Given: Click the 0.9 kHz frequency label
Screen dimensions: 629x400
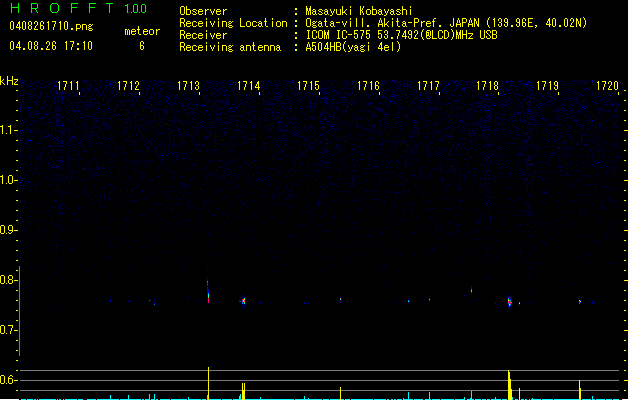Looking at the screenshot, I should pyautogui.click(x=8, y=230).
